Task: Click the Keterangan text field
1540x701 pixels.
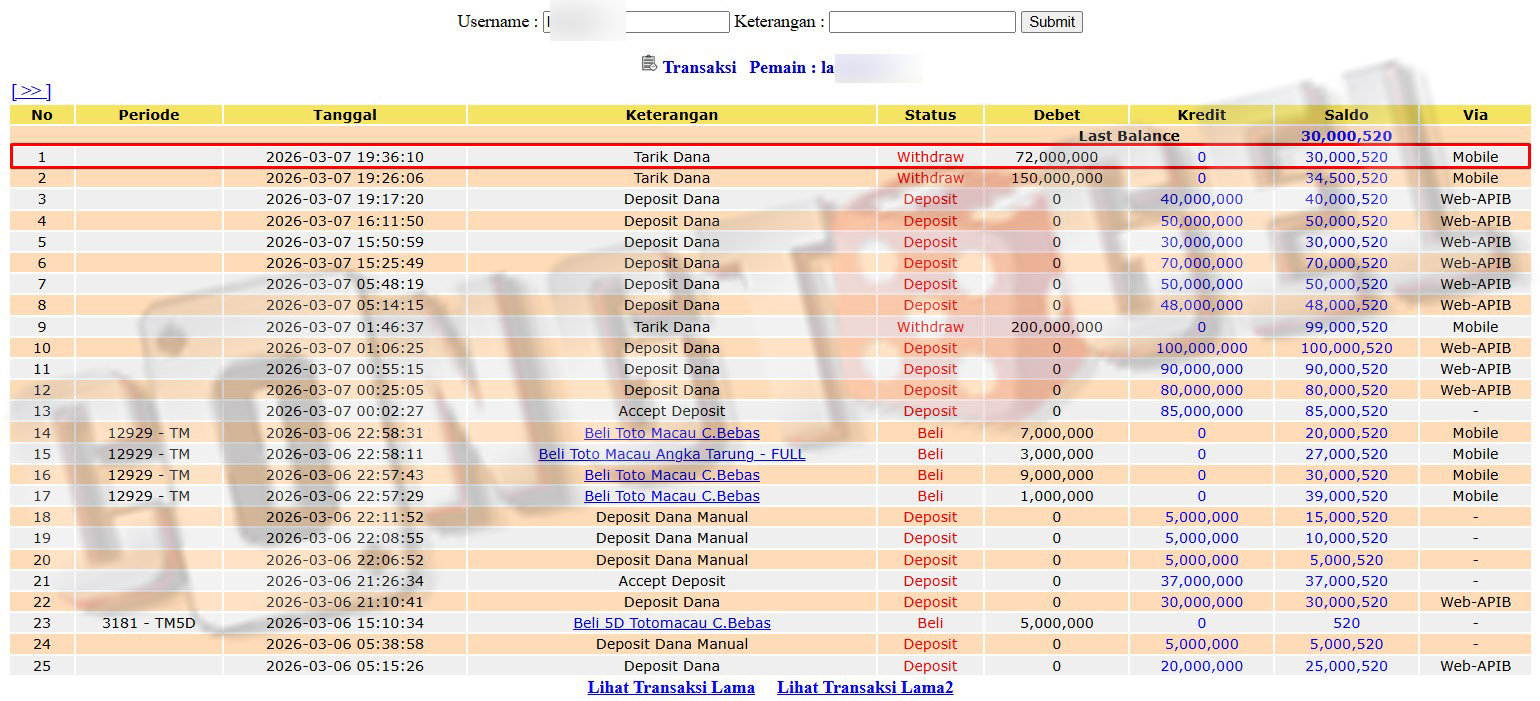Action: pos(921,22)
